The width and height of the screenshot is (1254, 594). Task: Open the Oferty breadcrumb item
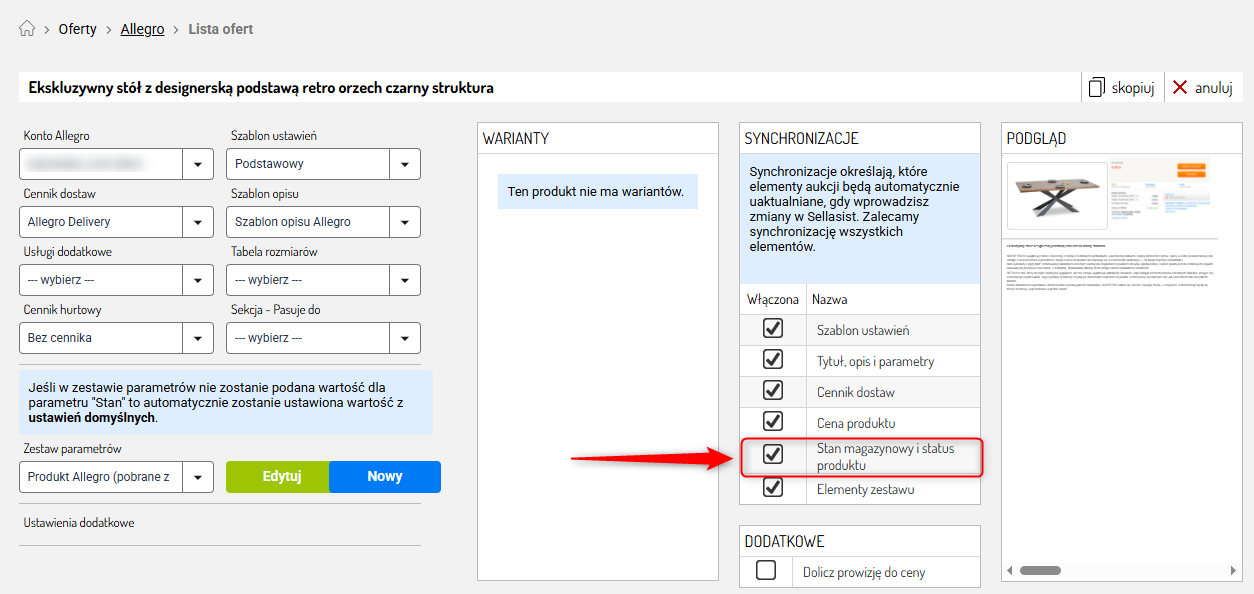tap(77, 29)
